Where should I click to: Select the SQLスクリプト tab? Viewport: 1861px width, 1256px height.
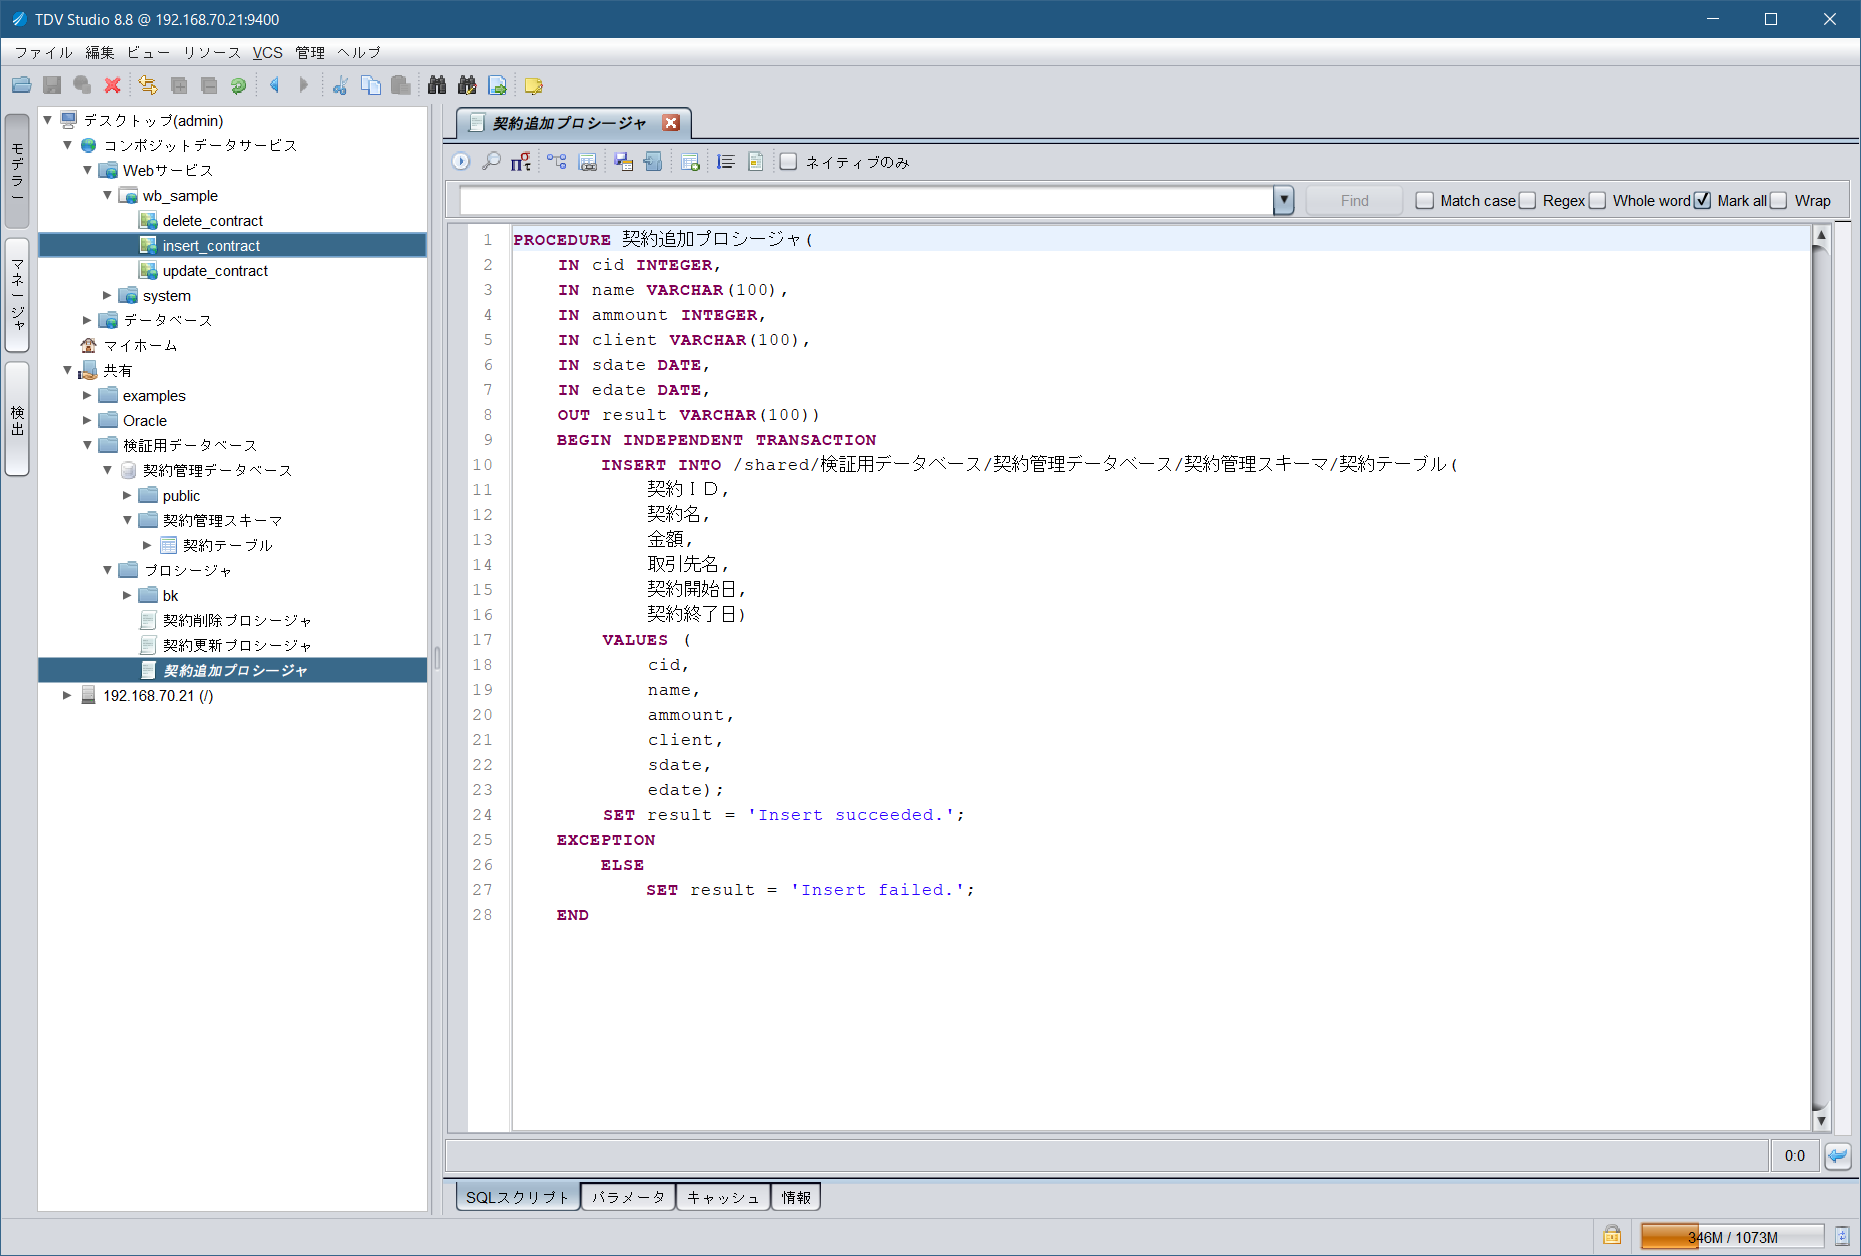[x=517, y=1197]
